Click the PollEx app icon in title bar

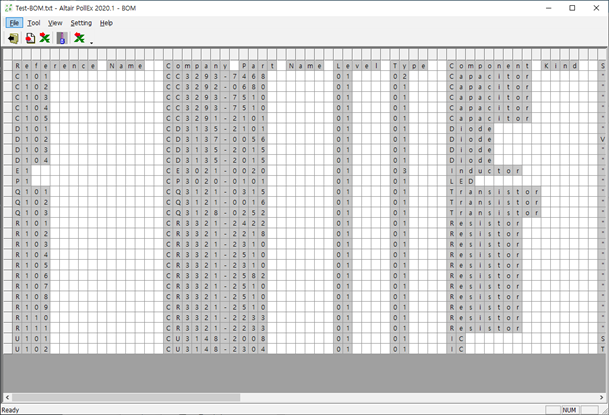click(x=8, y=8)
